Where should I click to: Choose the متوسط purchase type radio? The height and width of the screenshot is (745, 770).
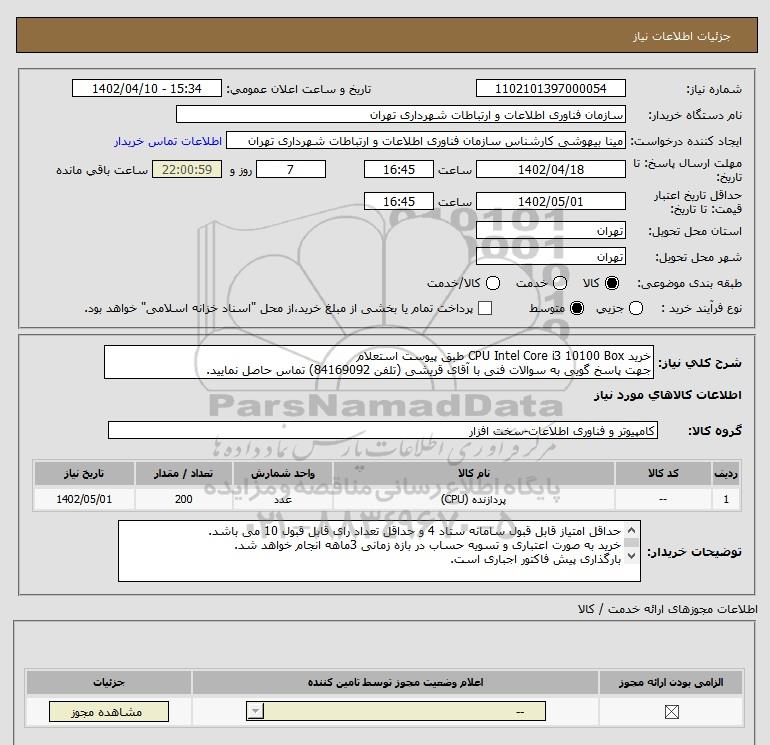click(577, 308)
